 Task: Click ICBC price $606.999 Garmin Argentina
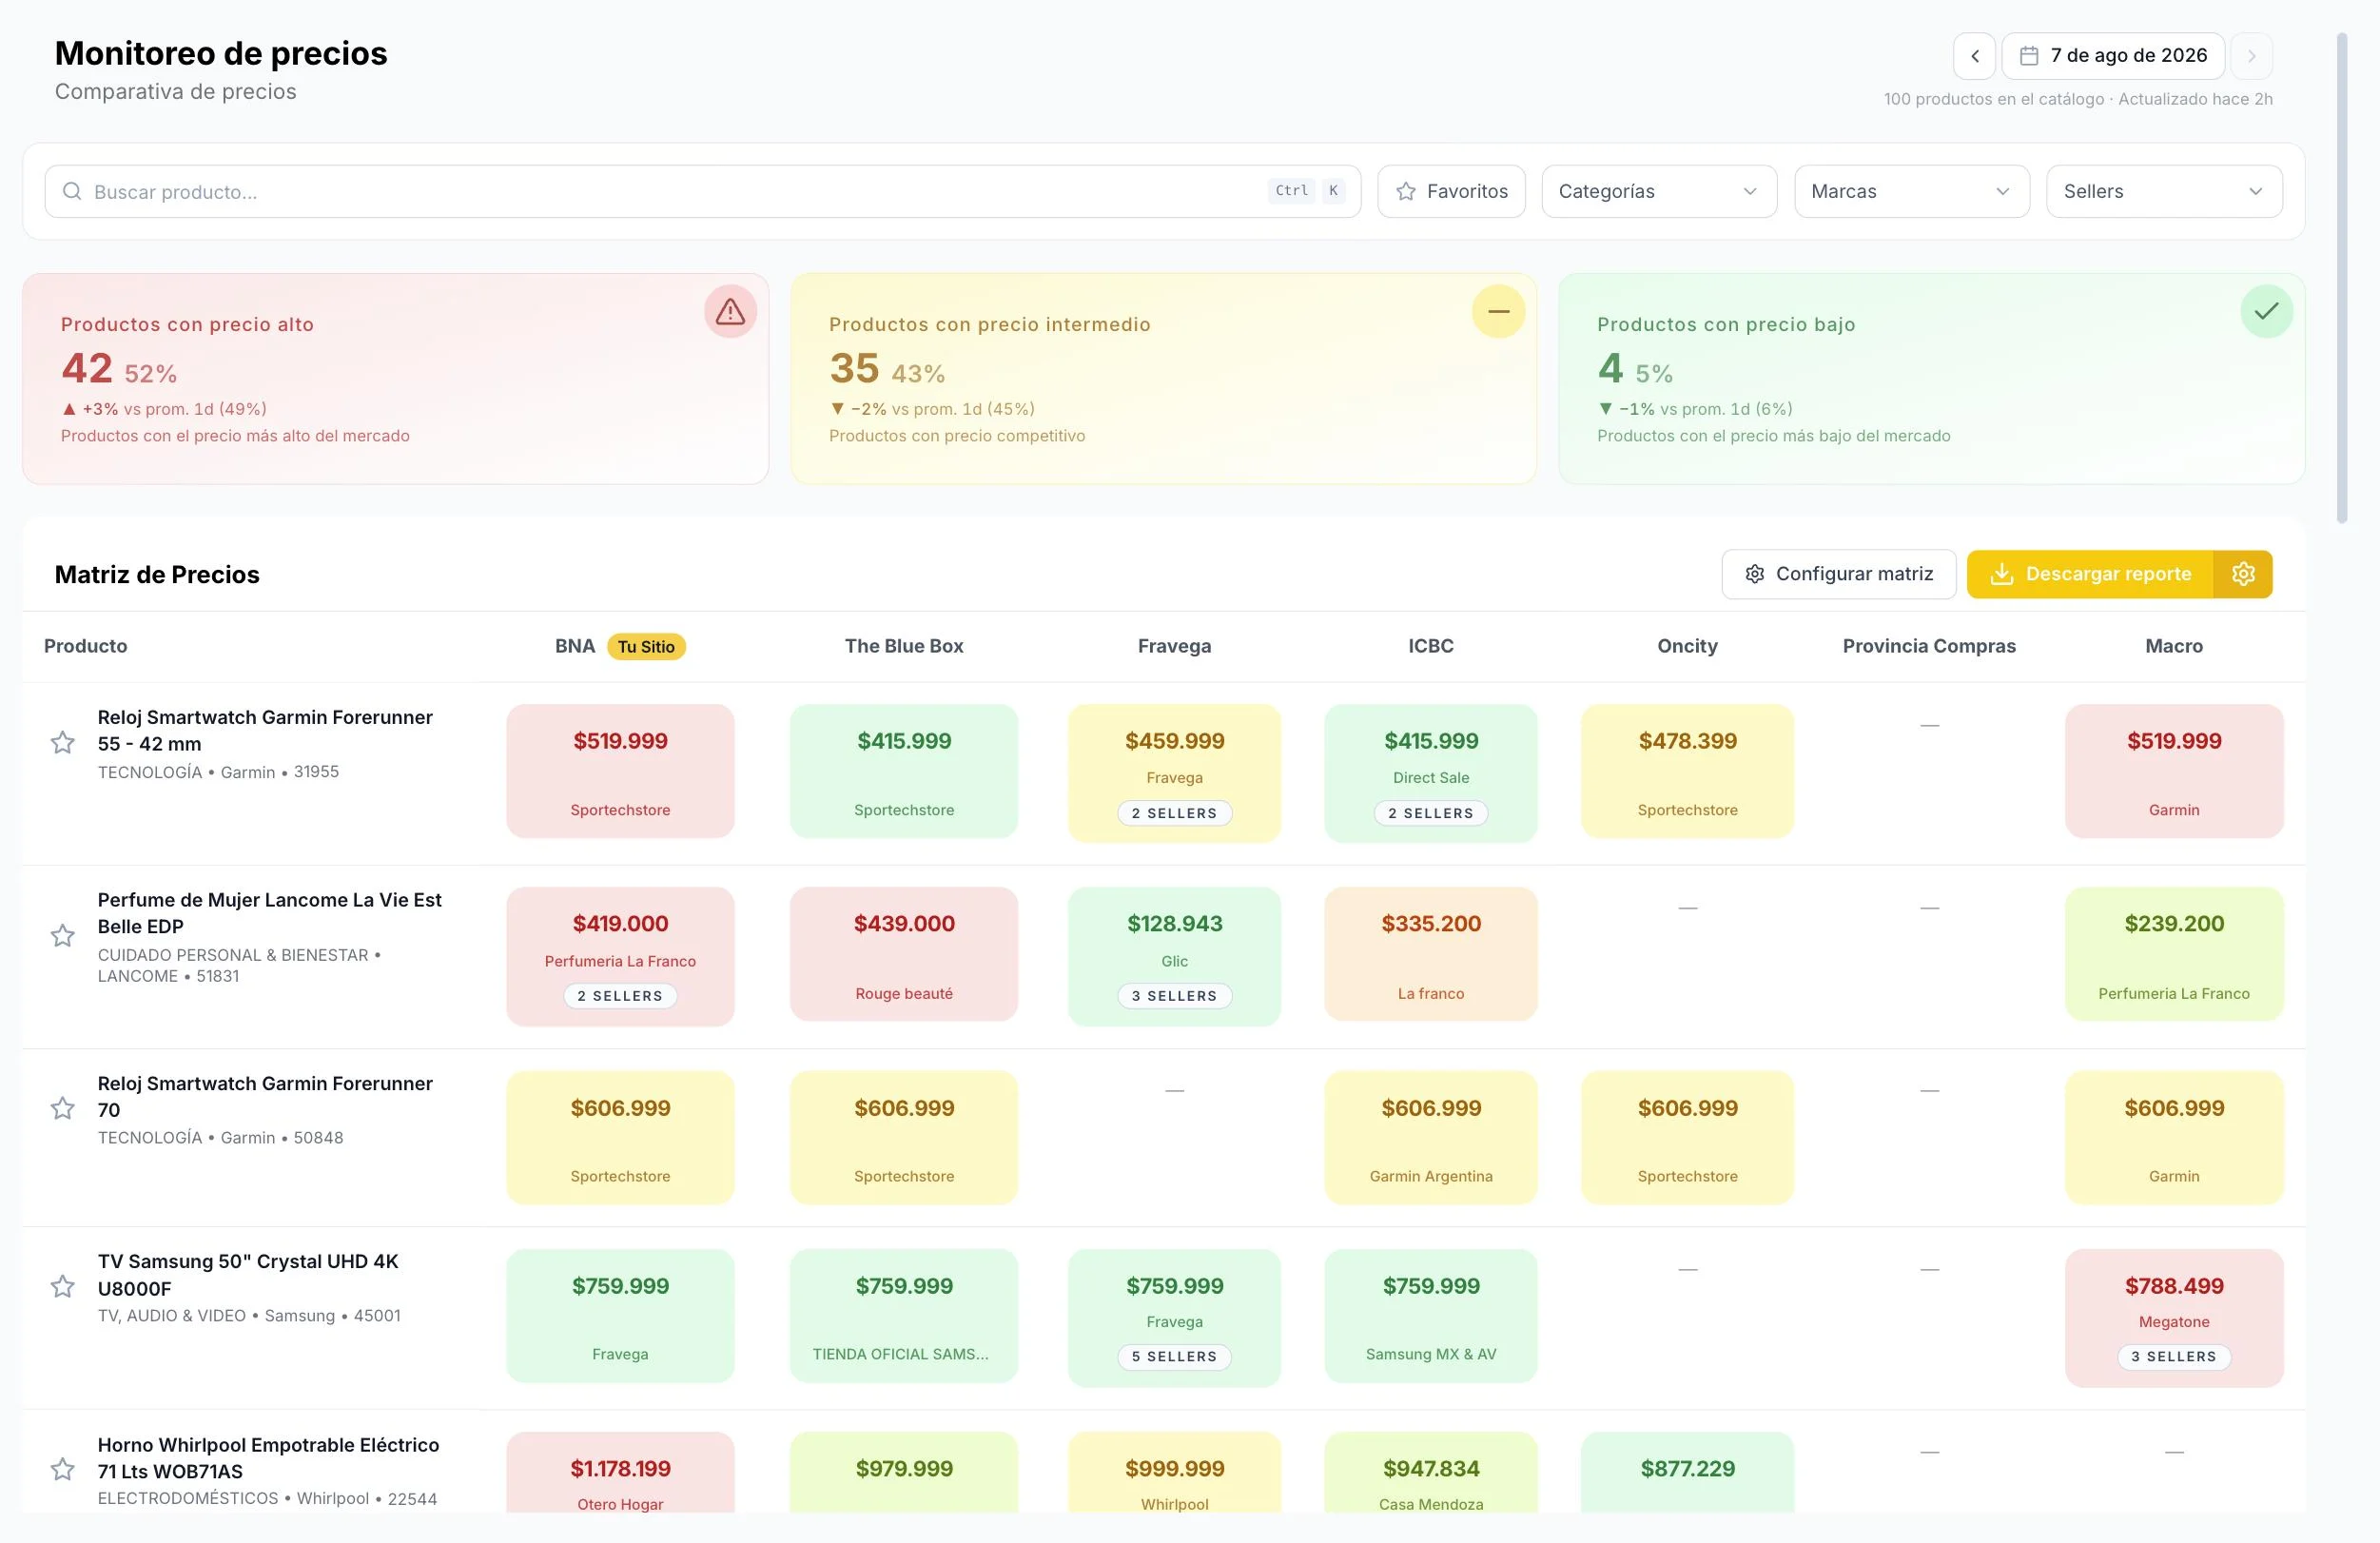[x=1431, y=1137]
